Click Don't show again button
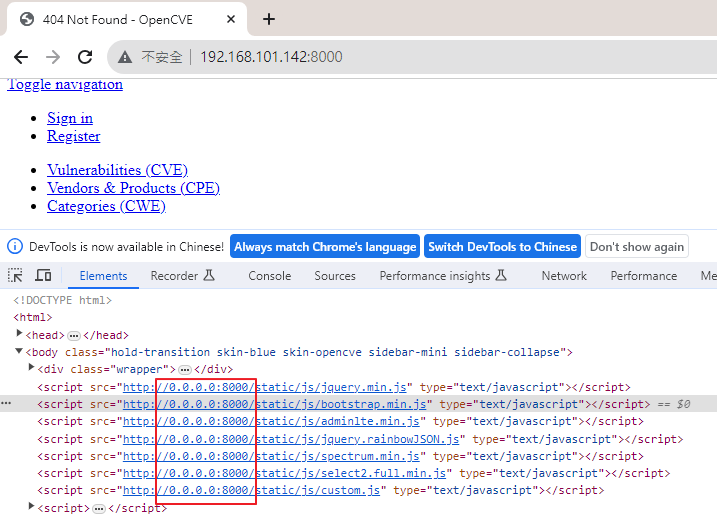 tap(637, 247)
